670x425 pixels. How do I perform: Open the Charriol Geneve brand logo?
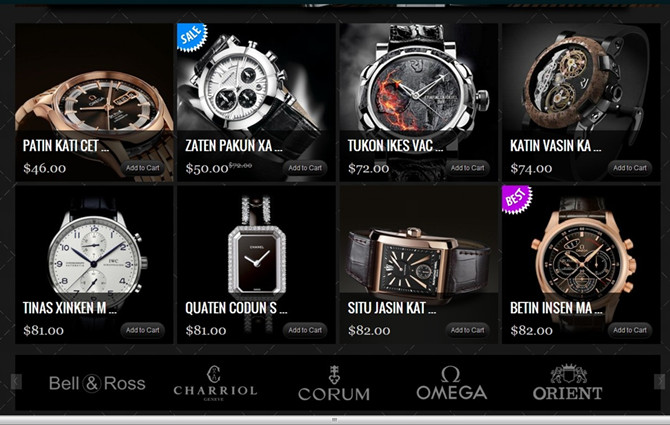pos(215,383)
